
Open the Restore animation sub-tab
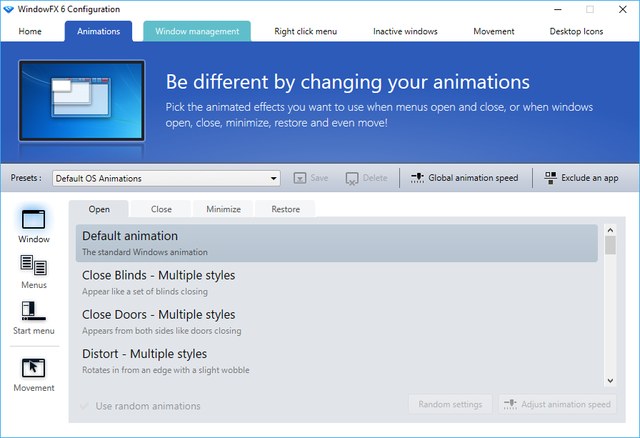[x=285, y=209]
